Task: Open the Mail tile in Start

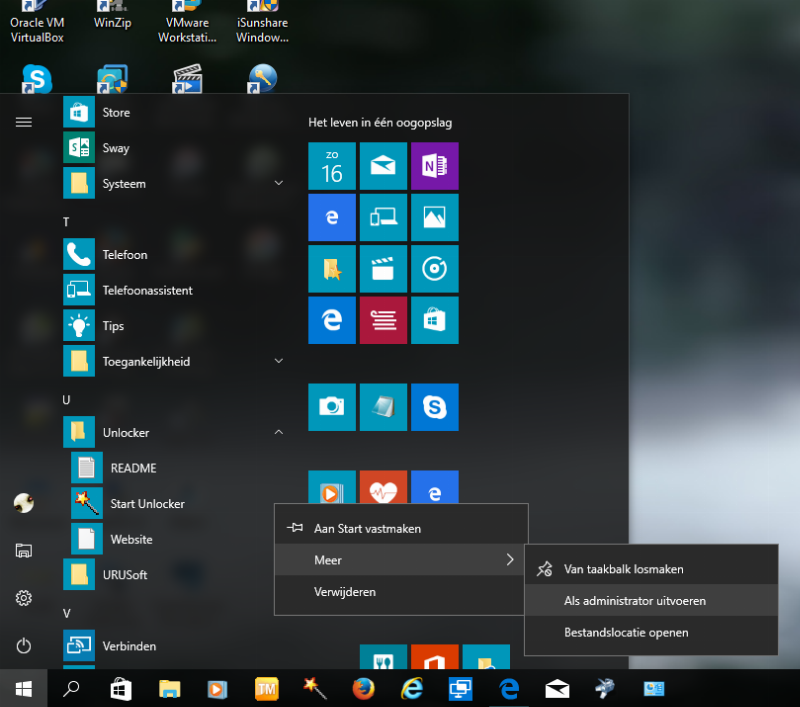Action: point(383,166)
